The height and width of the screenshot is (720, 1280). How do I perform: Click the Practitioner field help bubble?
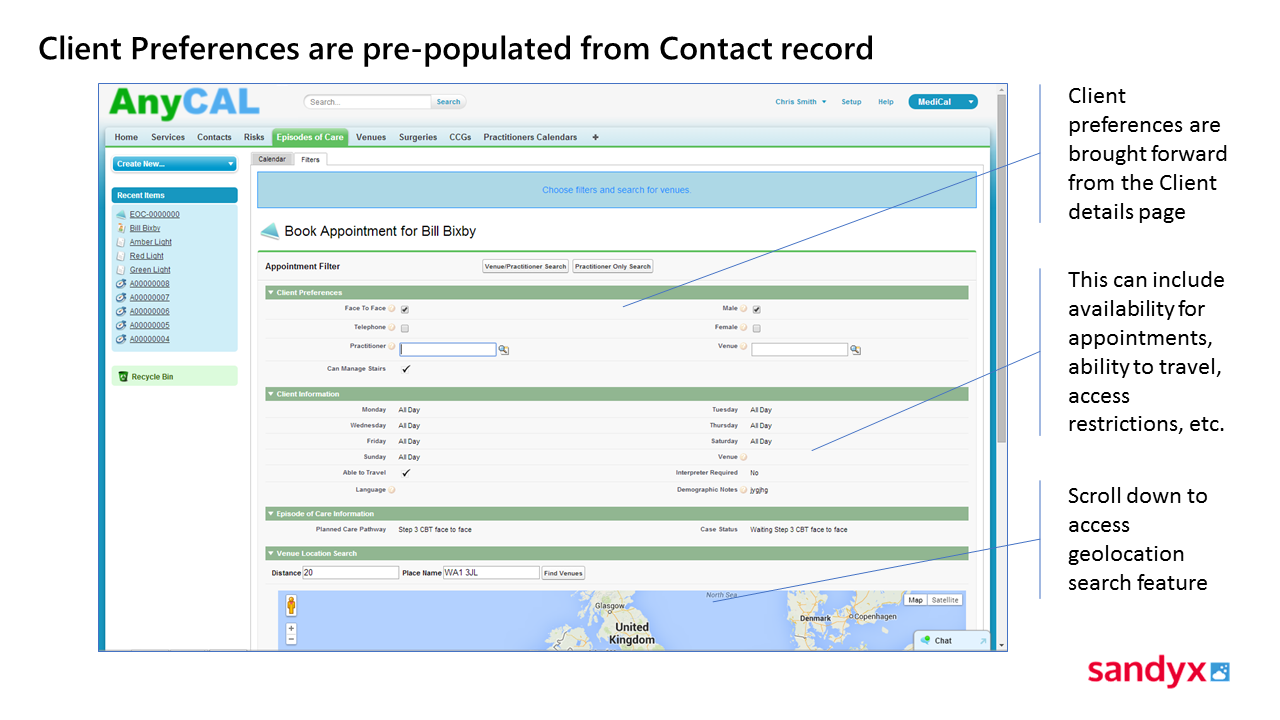click(392, 346)
